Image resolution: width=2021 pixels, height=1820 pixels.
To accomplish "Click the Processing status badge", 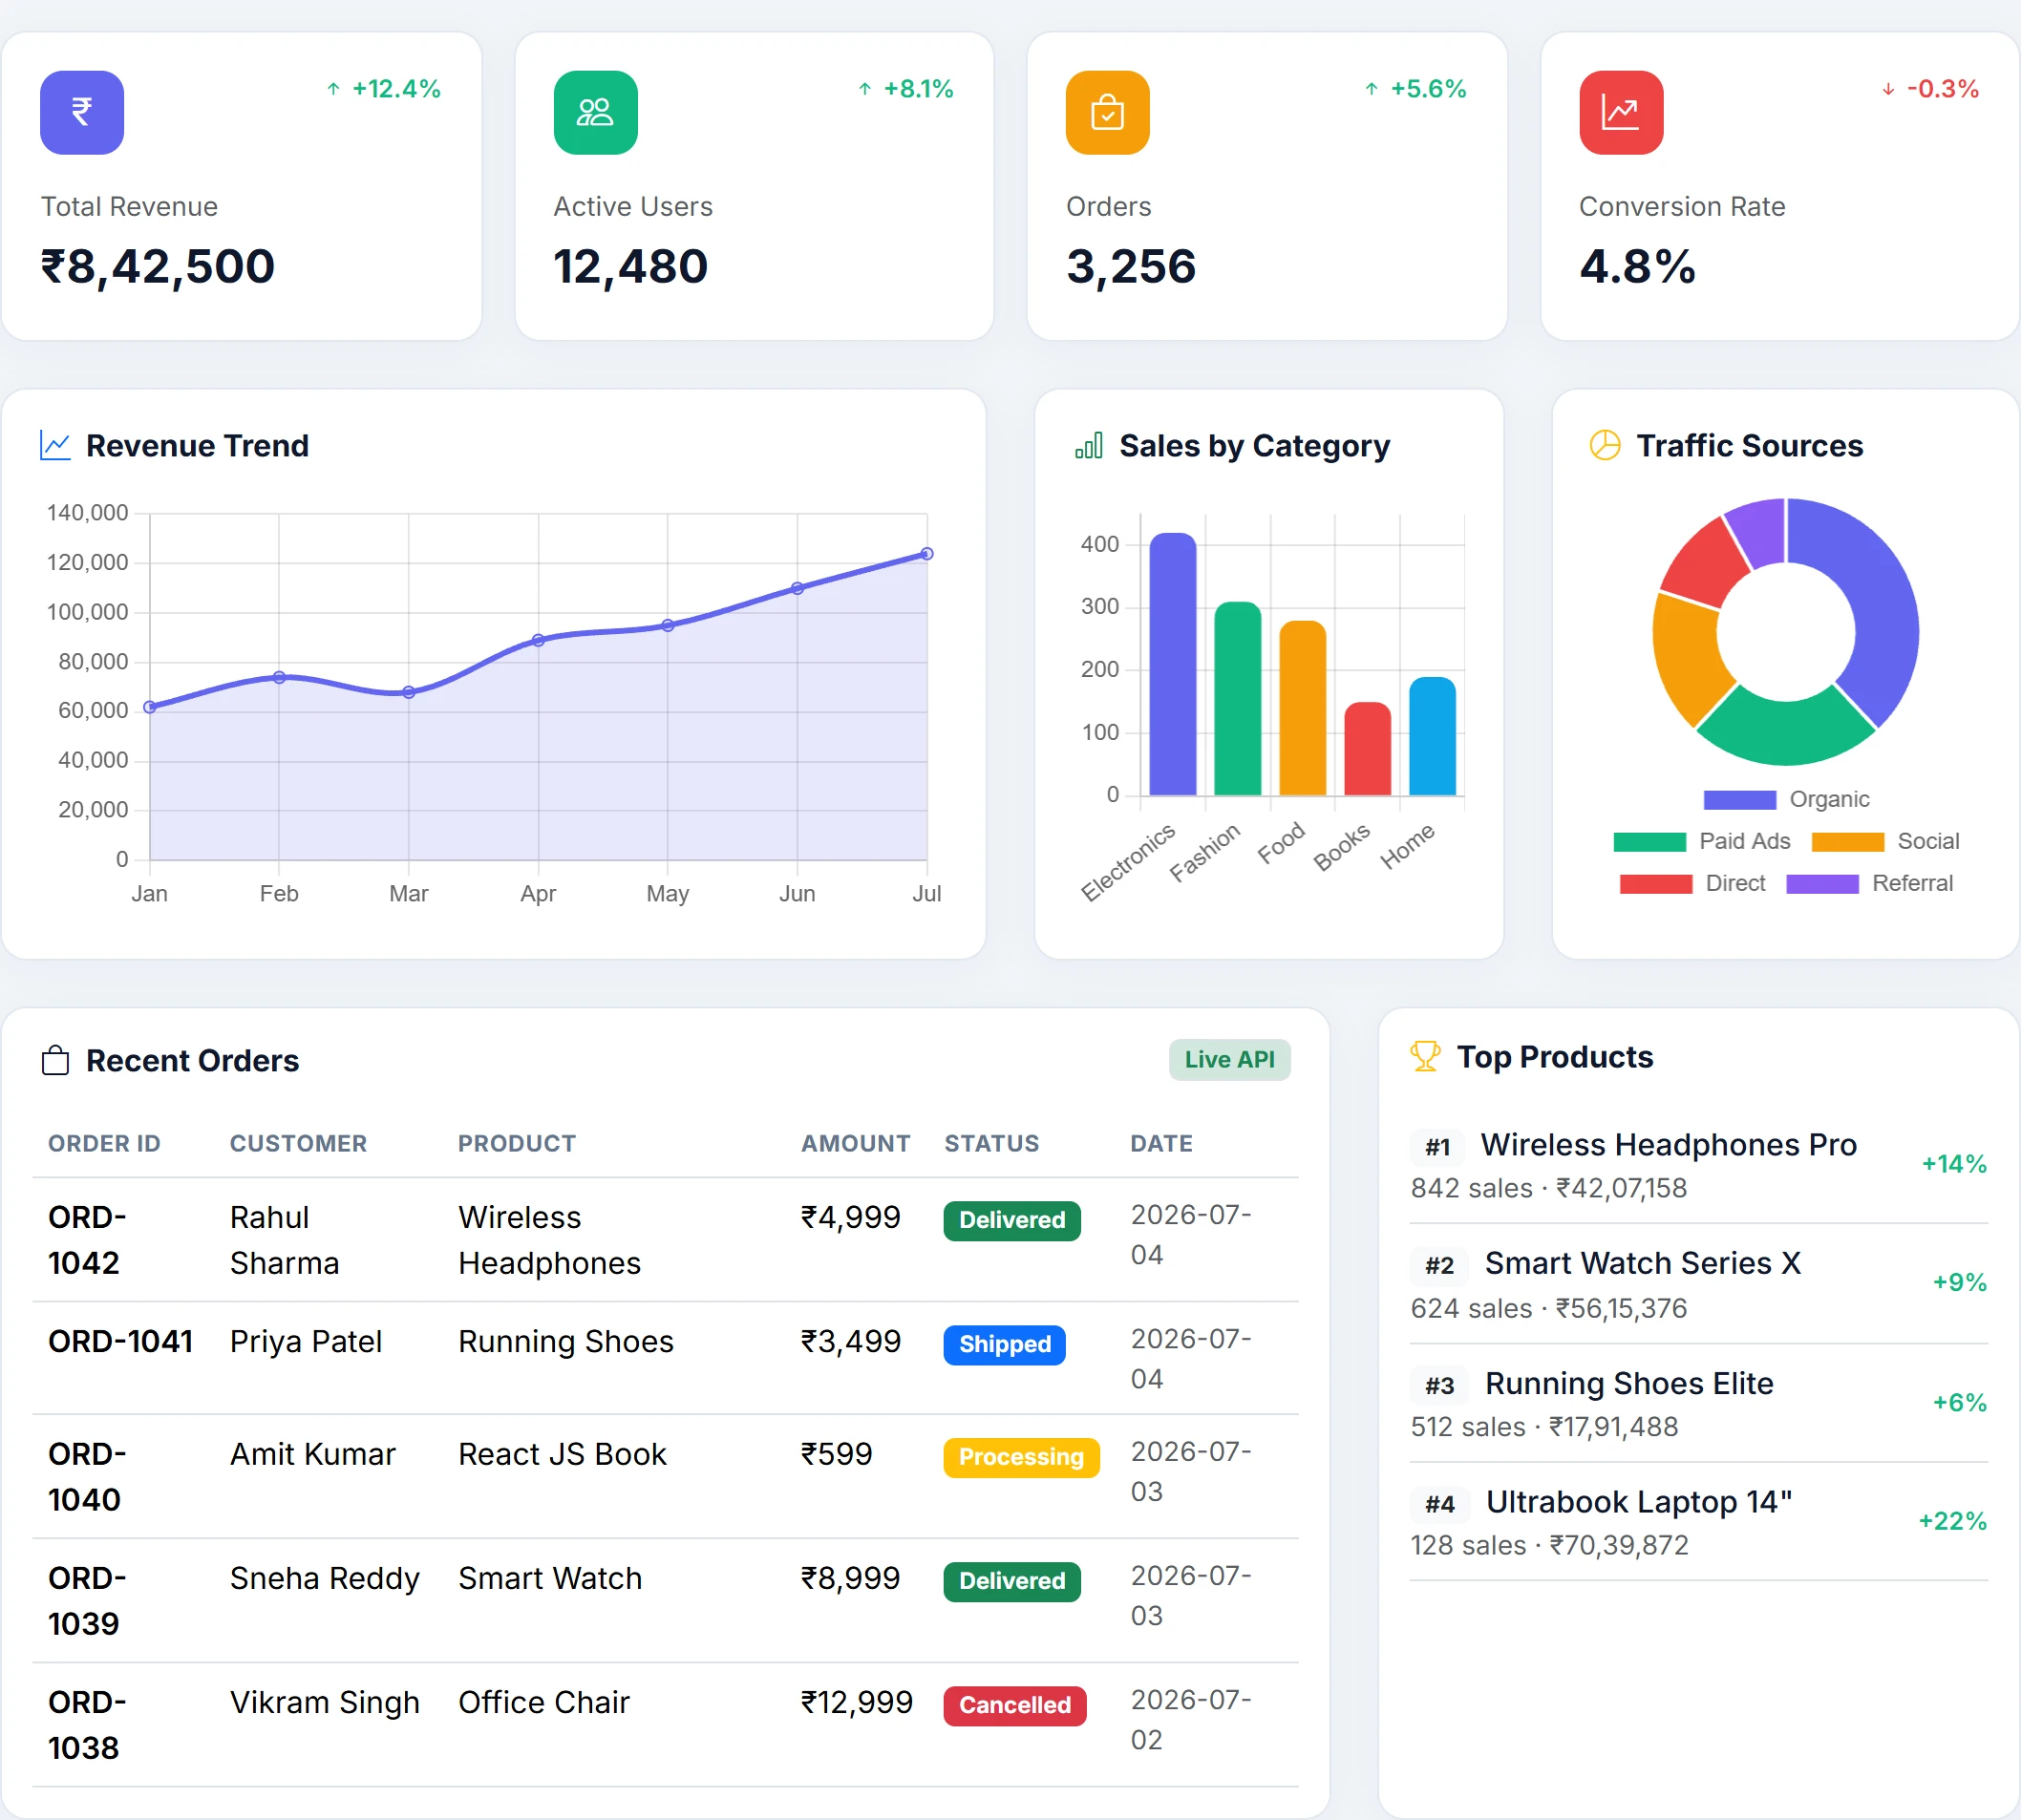I will [1021, 1457].
